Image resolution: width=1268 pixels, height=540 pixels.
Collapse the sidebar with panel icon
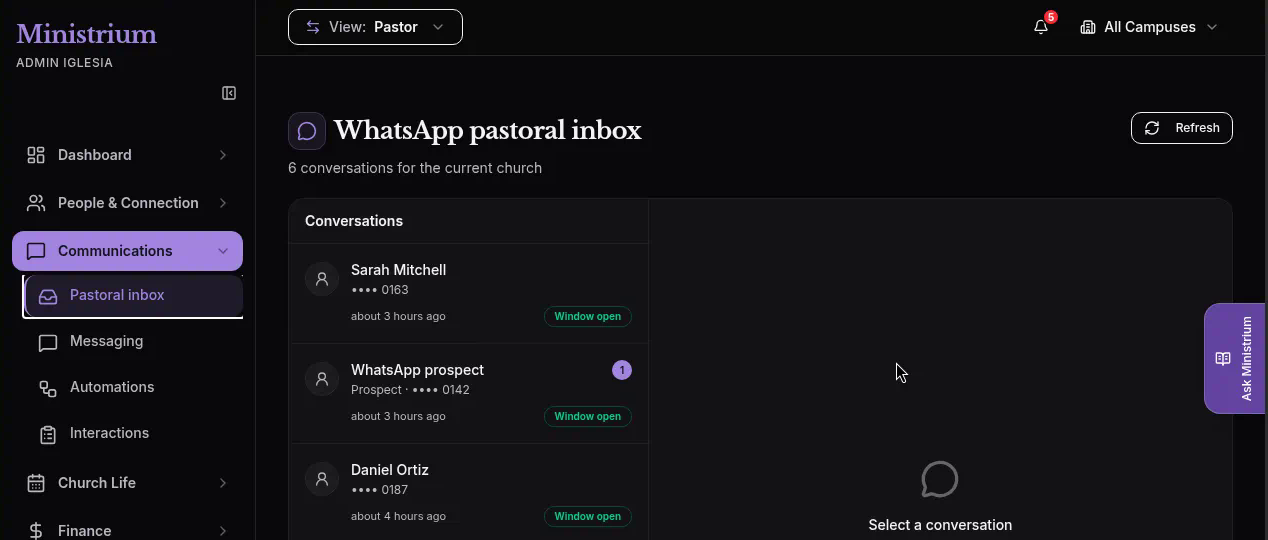tap(229, 93)
